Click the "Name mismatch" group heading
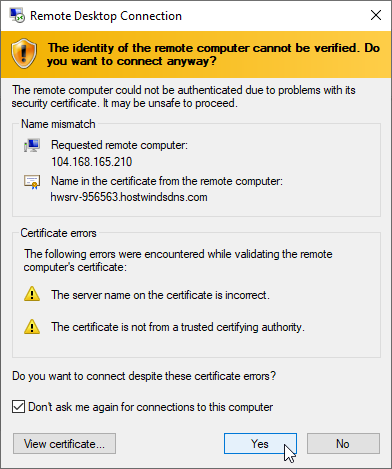 tap(58, 124)
